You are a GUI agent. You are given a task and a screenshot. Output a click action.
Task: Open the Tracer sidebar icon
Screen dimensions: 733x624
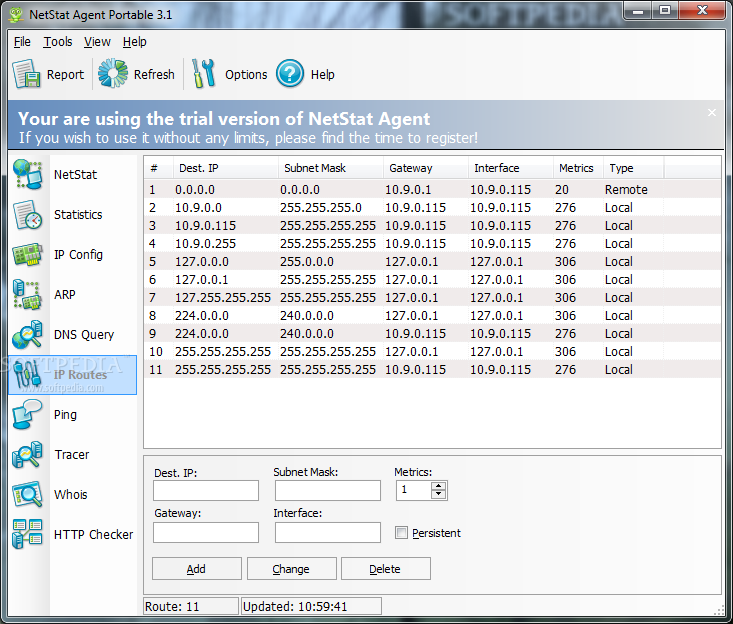[28, 455]
